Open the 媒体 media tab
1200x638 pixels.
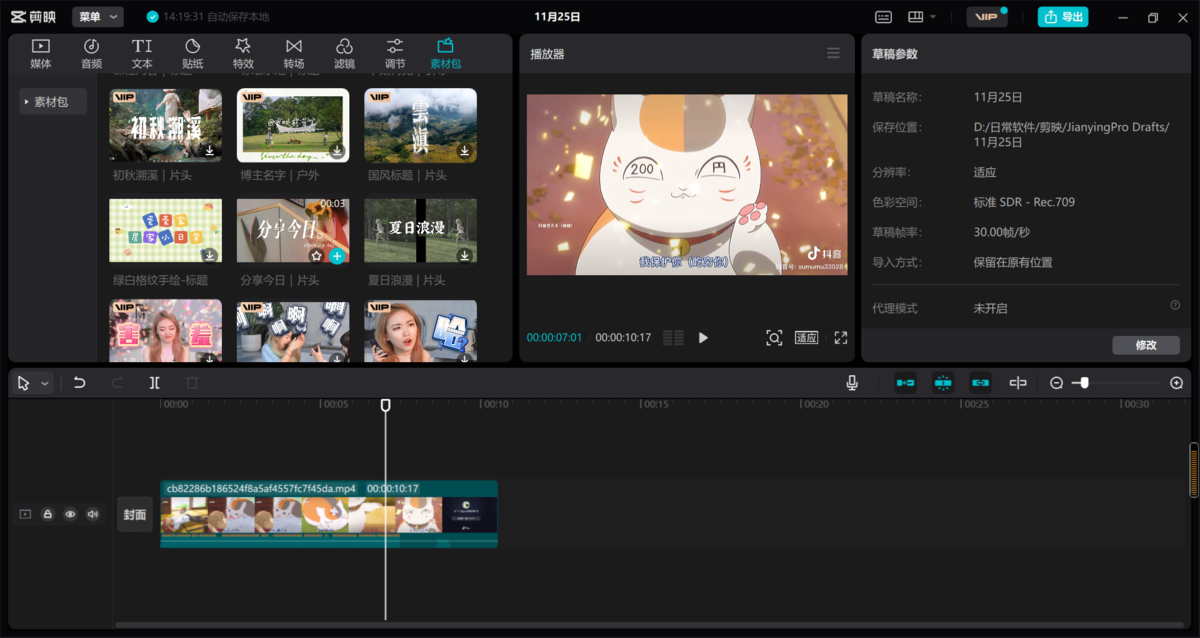click(41, 53)
